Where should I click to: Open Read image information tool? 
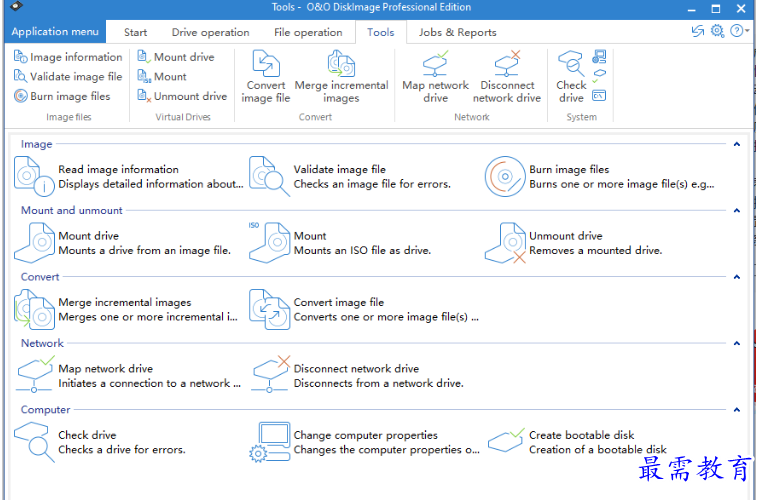coord(129,176)
